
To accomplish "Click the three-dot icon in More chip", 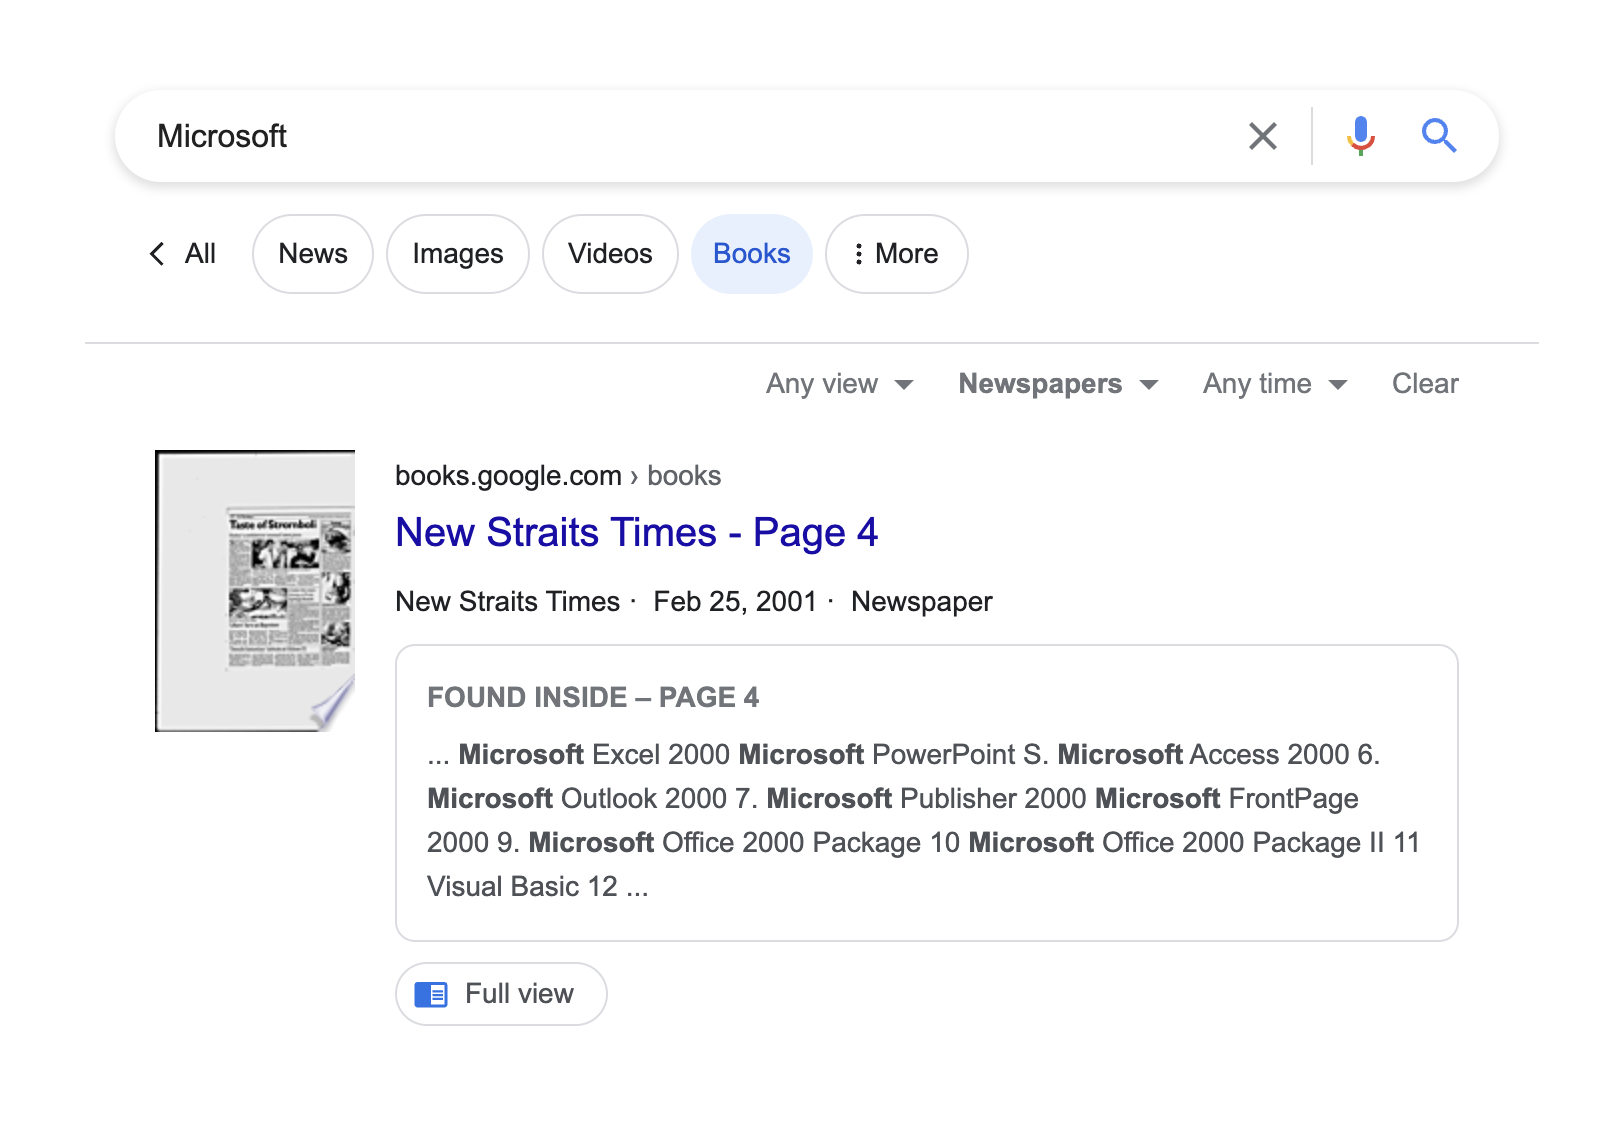I will pos(858,254).
